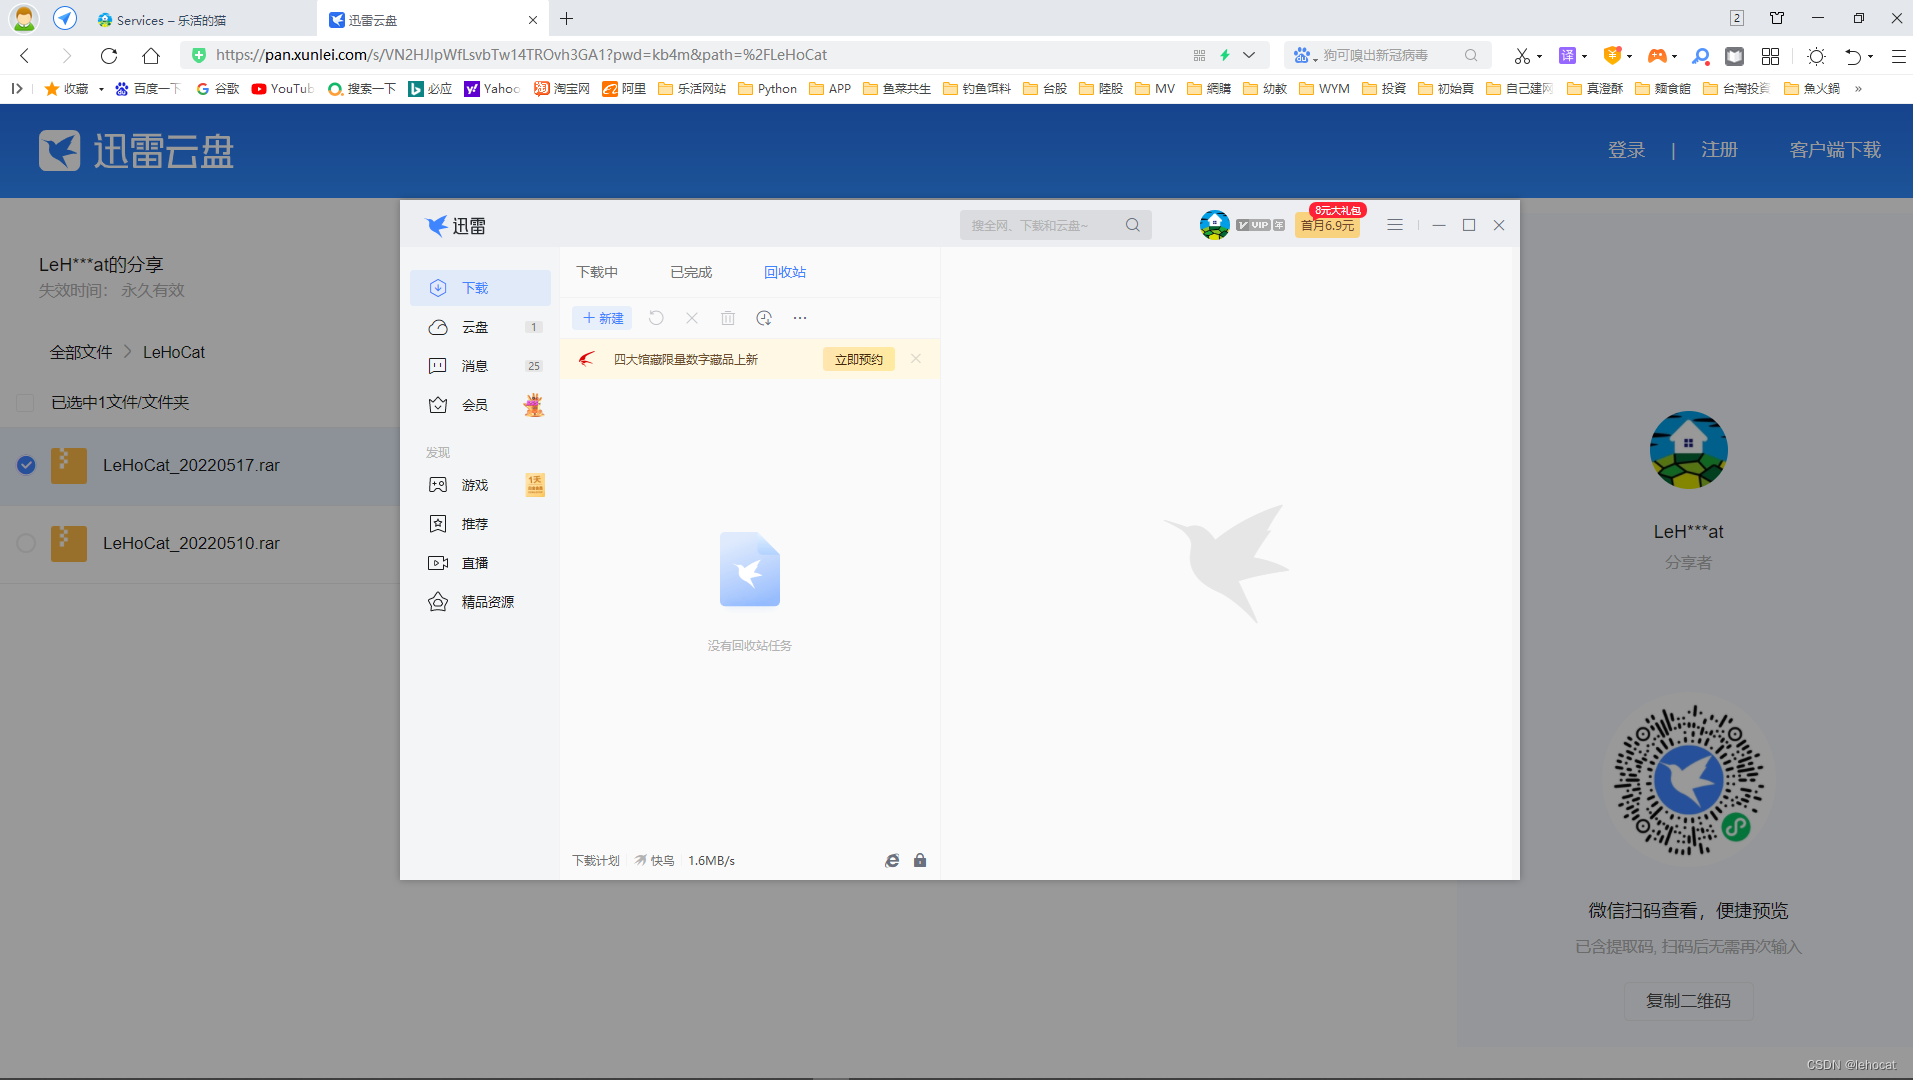This screenshot has width=1913, height=1080.
Task: Open a new browser tab with plus button
Action: pos(567,19)
